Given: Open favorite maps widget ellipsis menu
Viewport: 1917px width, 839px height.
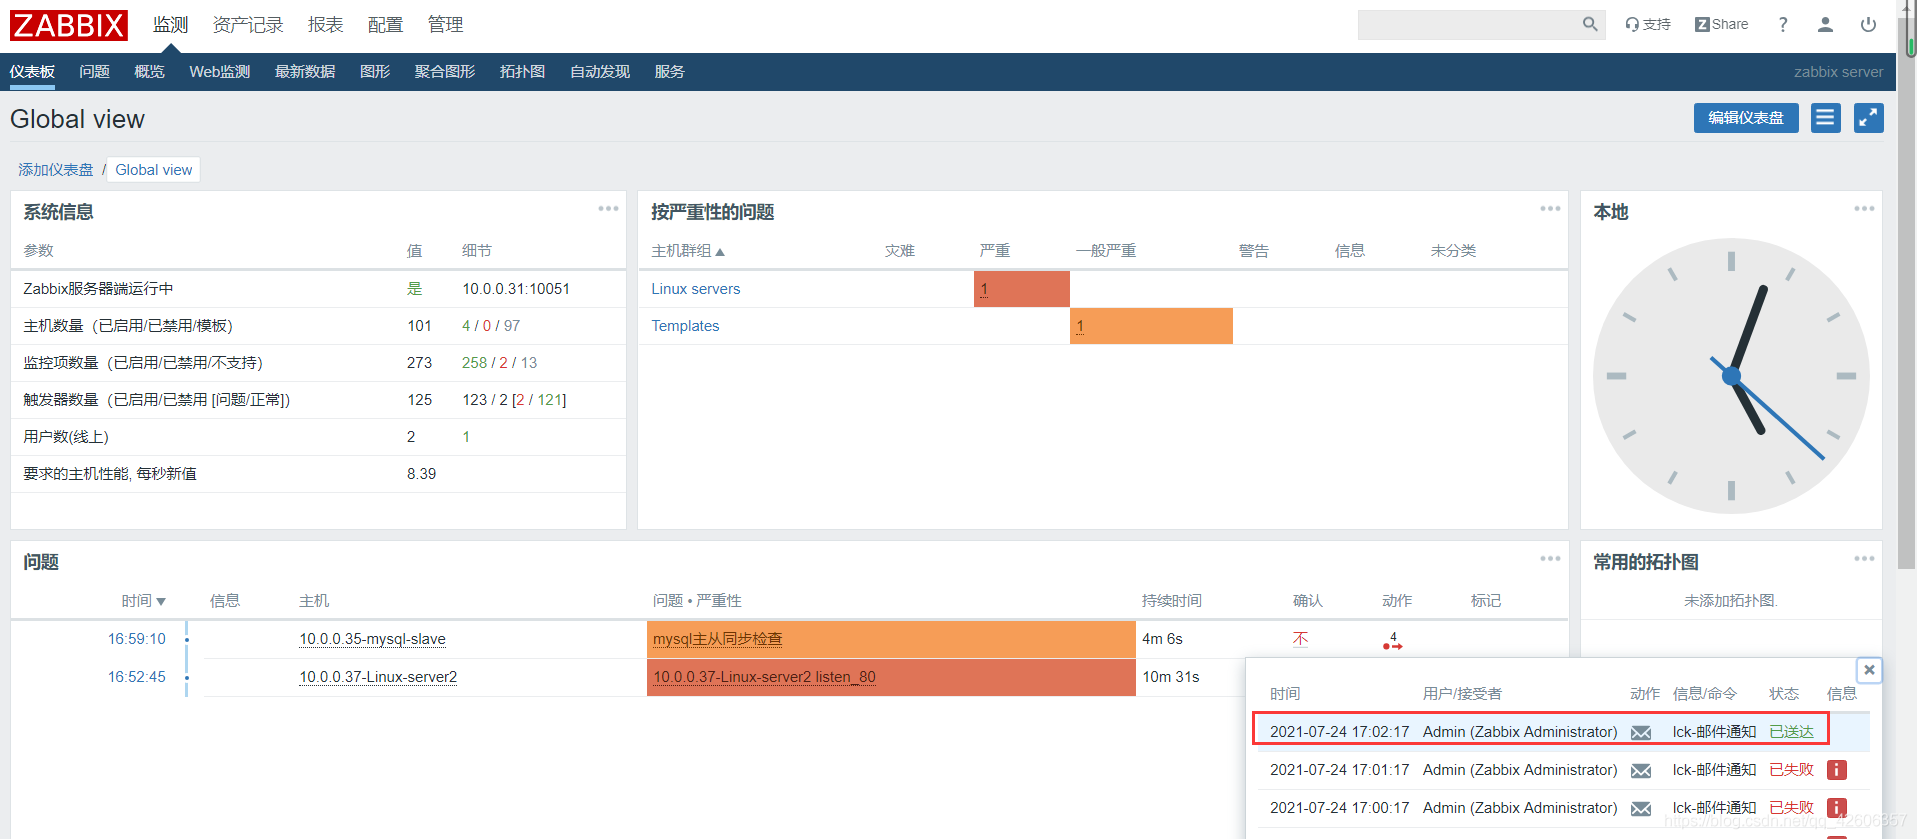Looking at the screenshot, I should coord(1864,559).
